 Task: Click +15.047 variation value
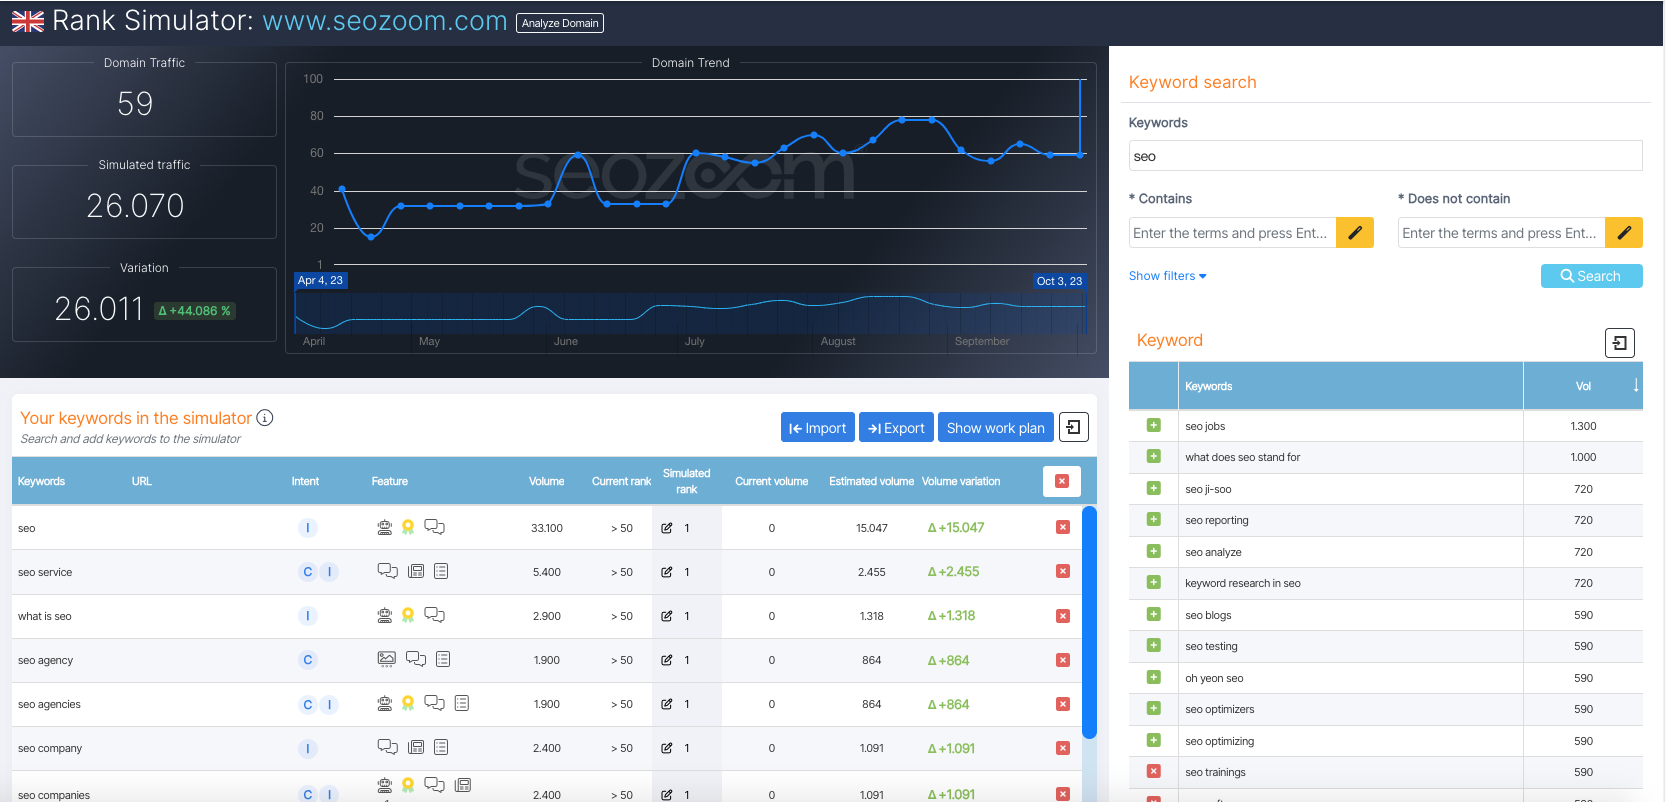[x=956, y=528]
